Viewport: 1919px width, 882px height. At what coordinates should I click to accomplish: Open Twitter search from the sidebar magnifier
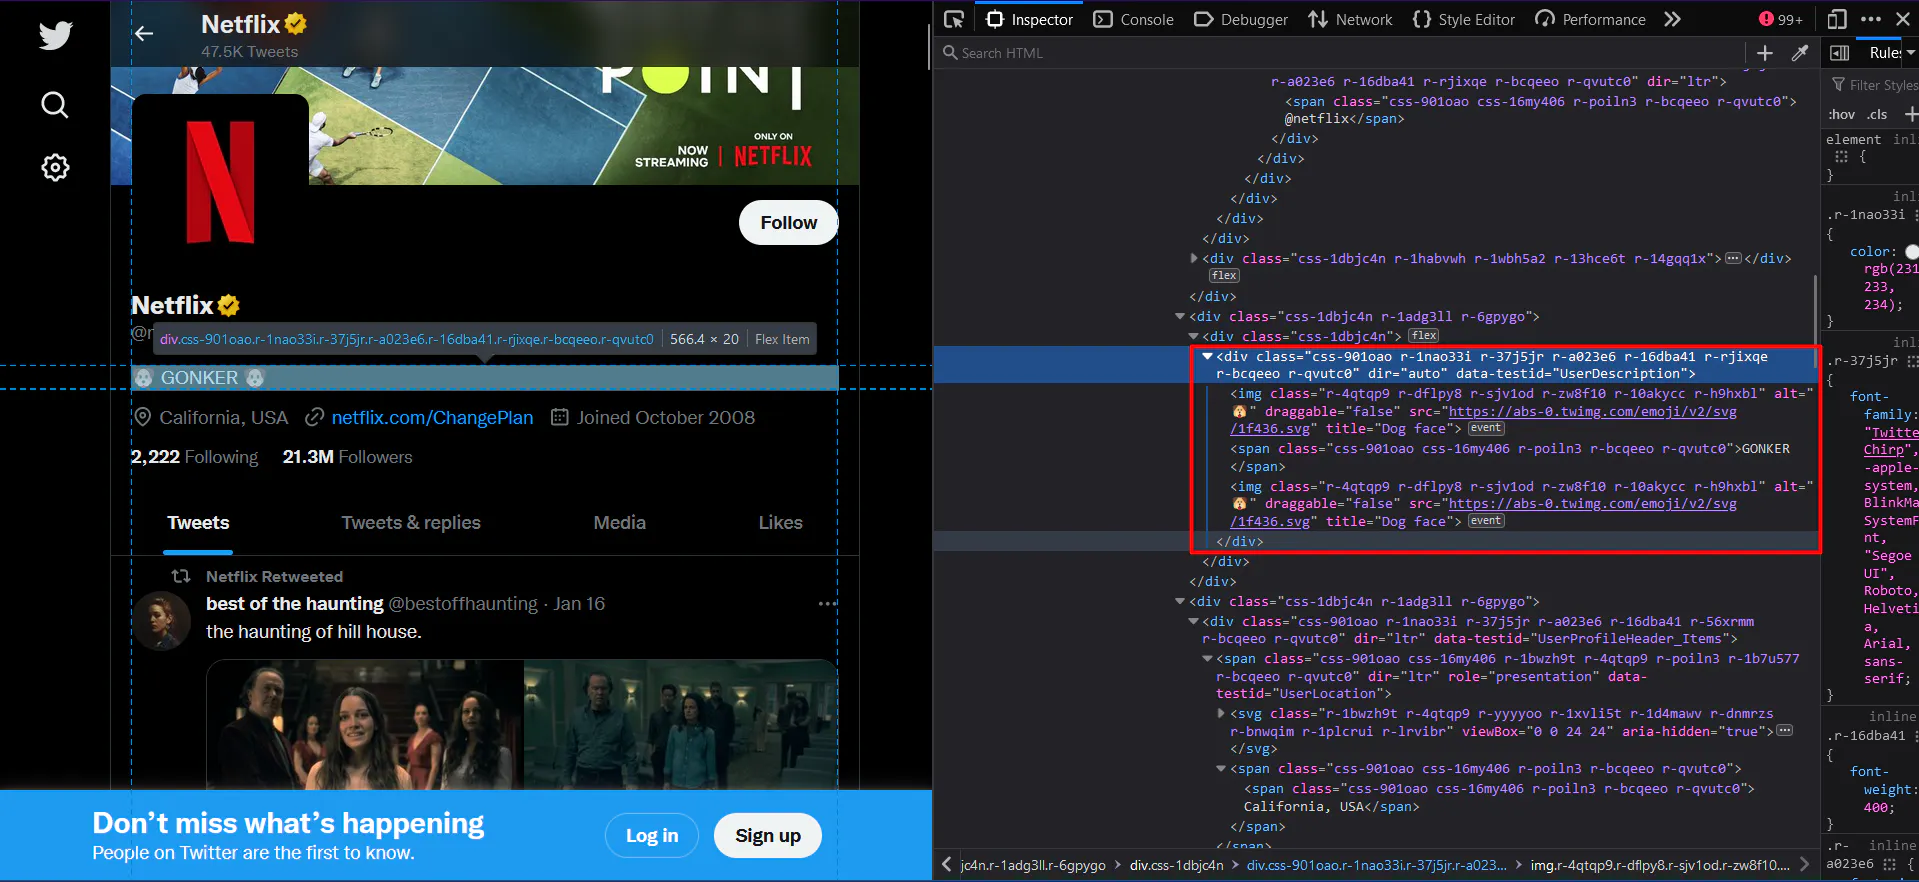coord(55,105)
